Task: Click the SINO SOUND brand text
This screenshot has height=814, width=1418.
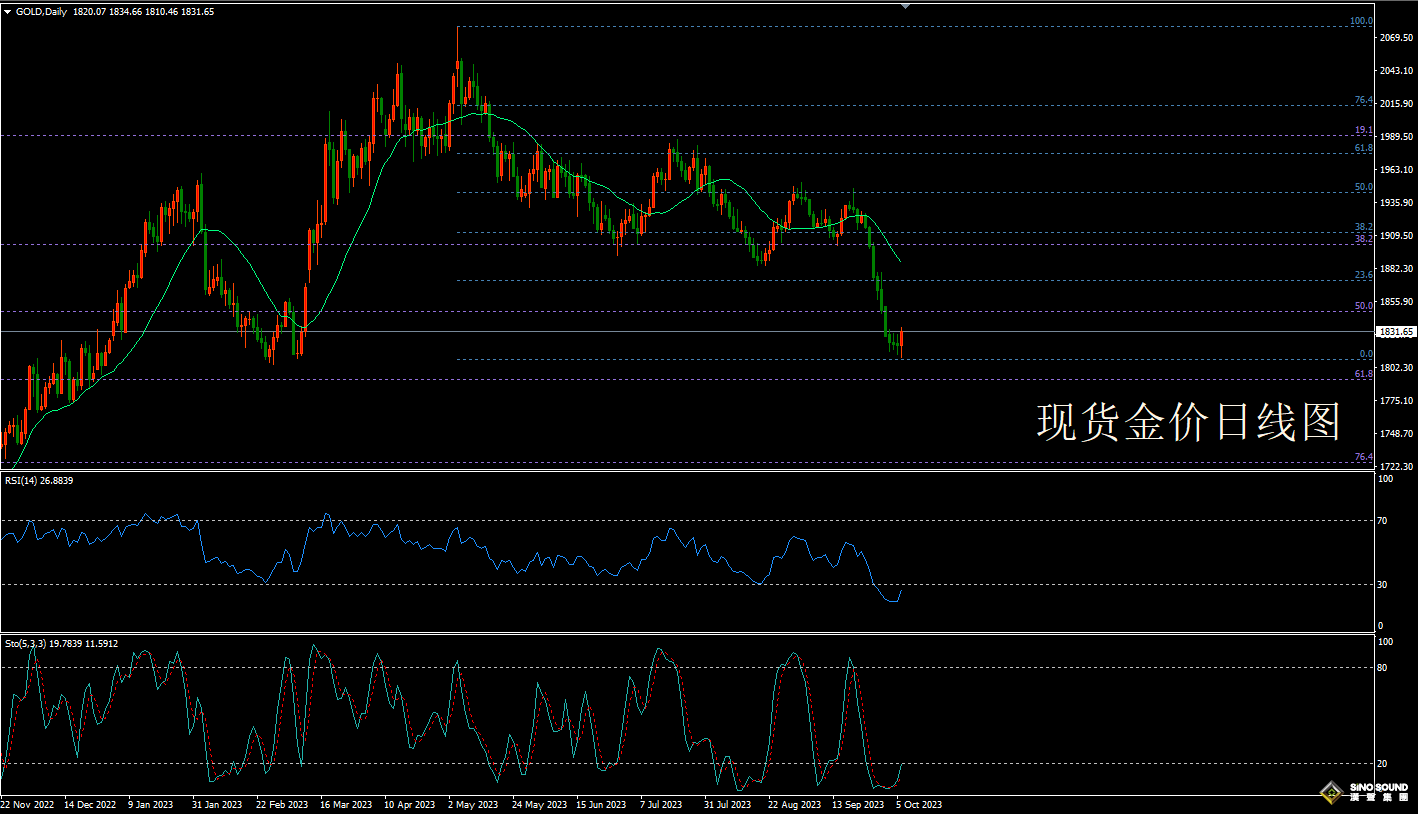Action: coord(1378,788)
